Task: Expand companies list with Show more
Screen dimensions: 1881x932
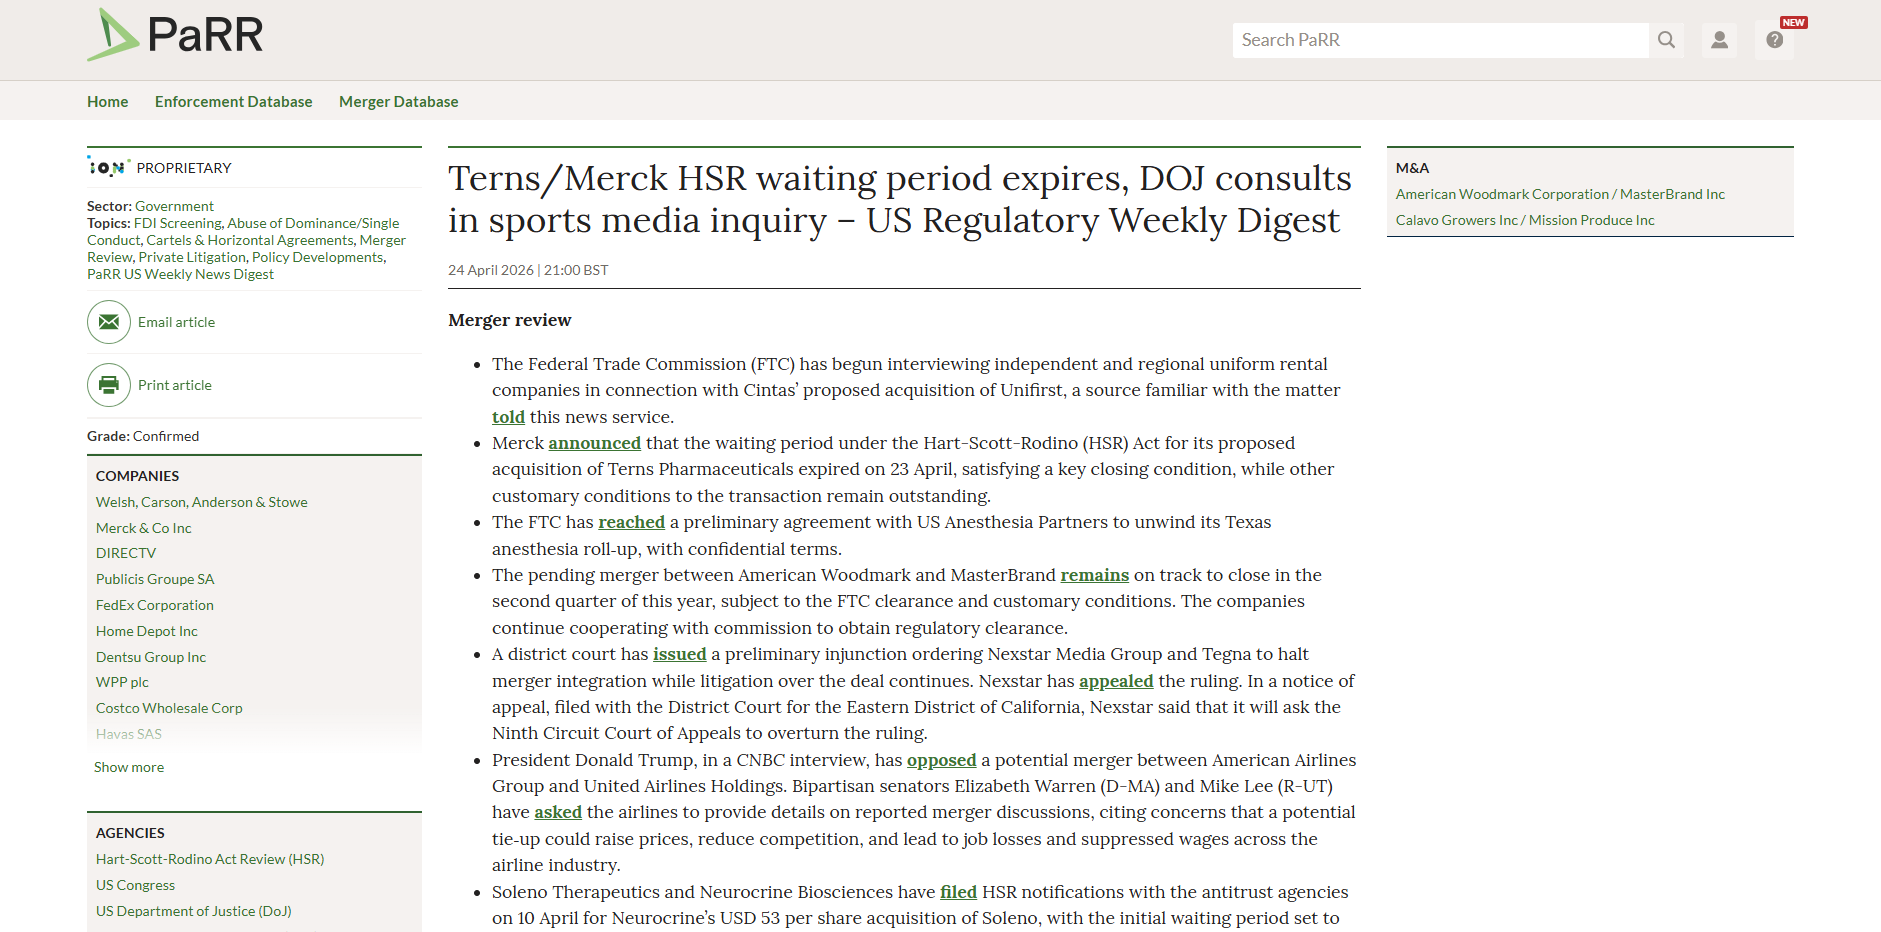Action: click(x=129, y=767)
